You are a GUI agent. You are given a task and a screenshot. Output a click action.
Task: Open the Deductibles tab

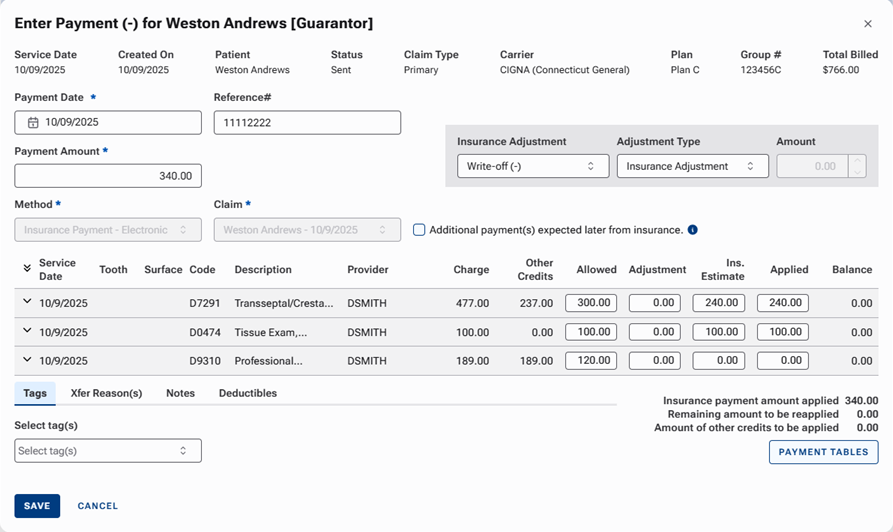pos(247,393)
